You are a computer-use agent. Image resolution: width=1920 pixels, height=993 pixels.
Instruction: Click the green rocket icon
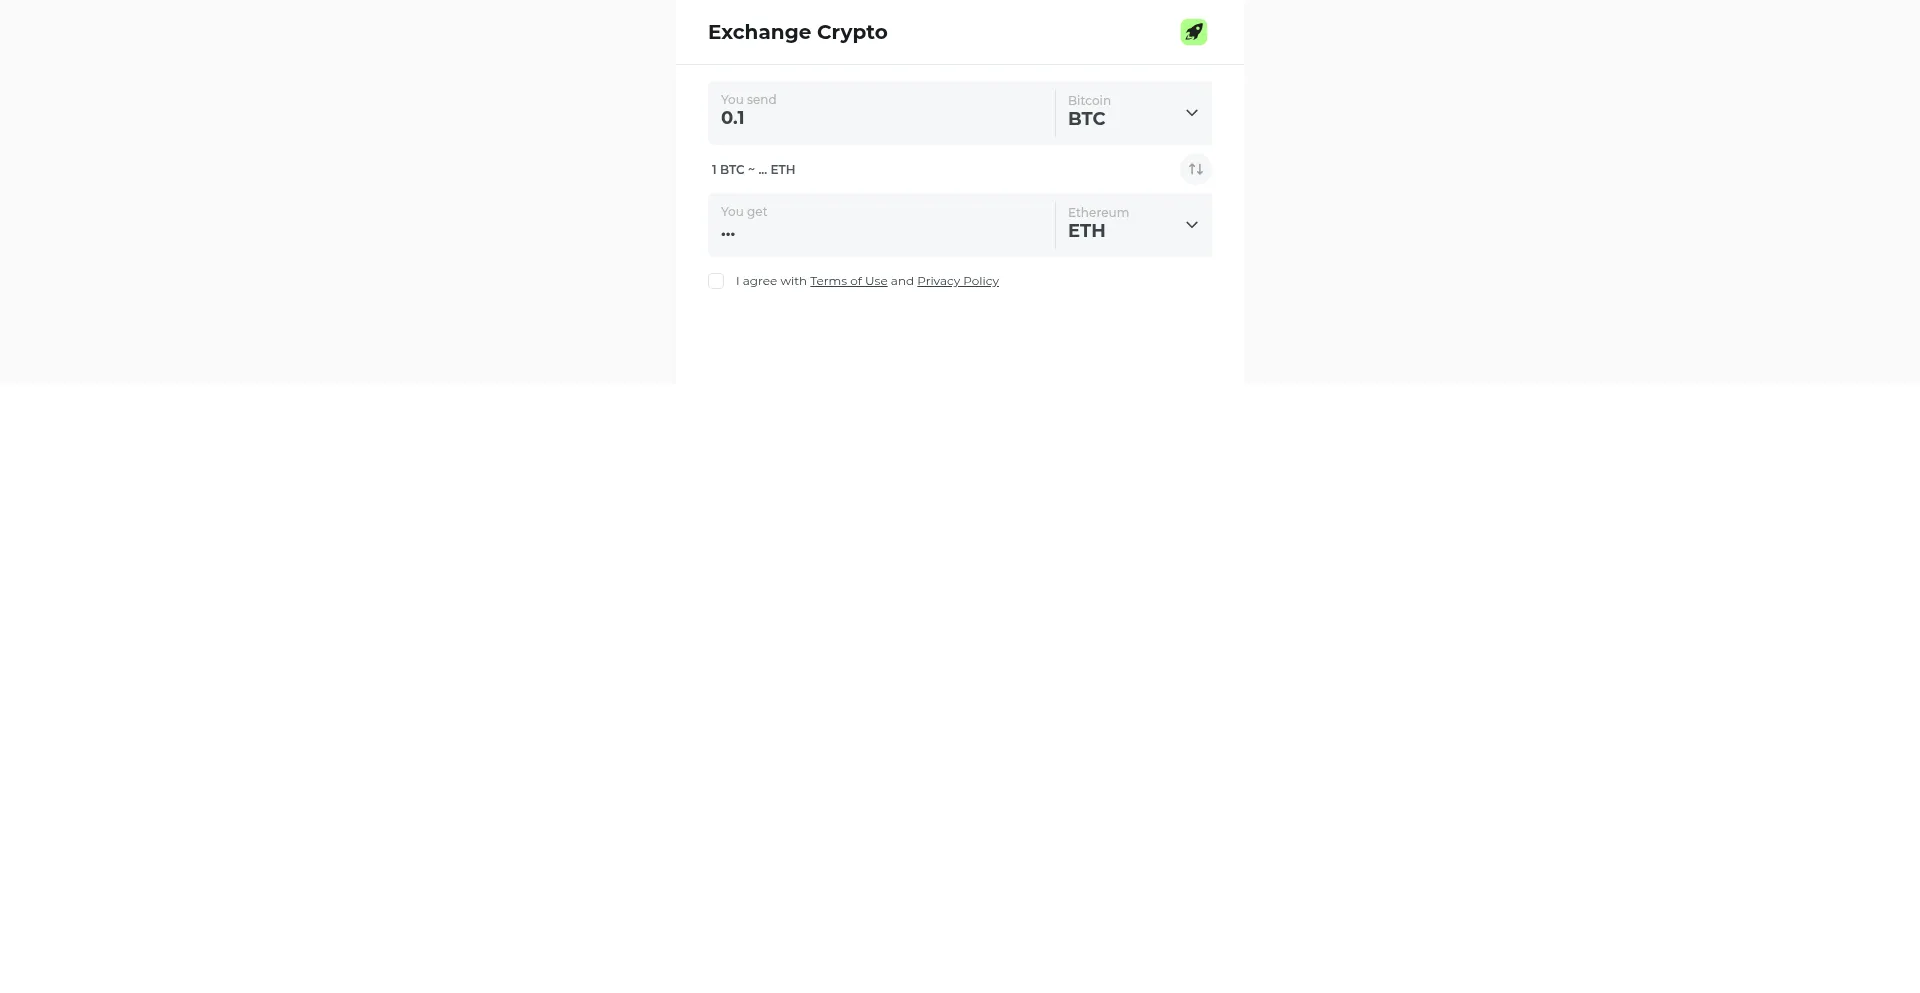1193,32
